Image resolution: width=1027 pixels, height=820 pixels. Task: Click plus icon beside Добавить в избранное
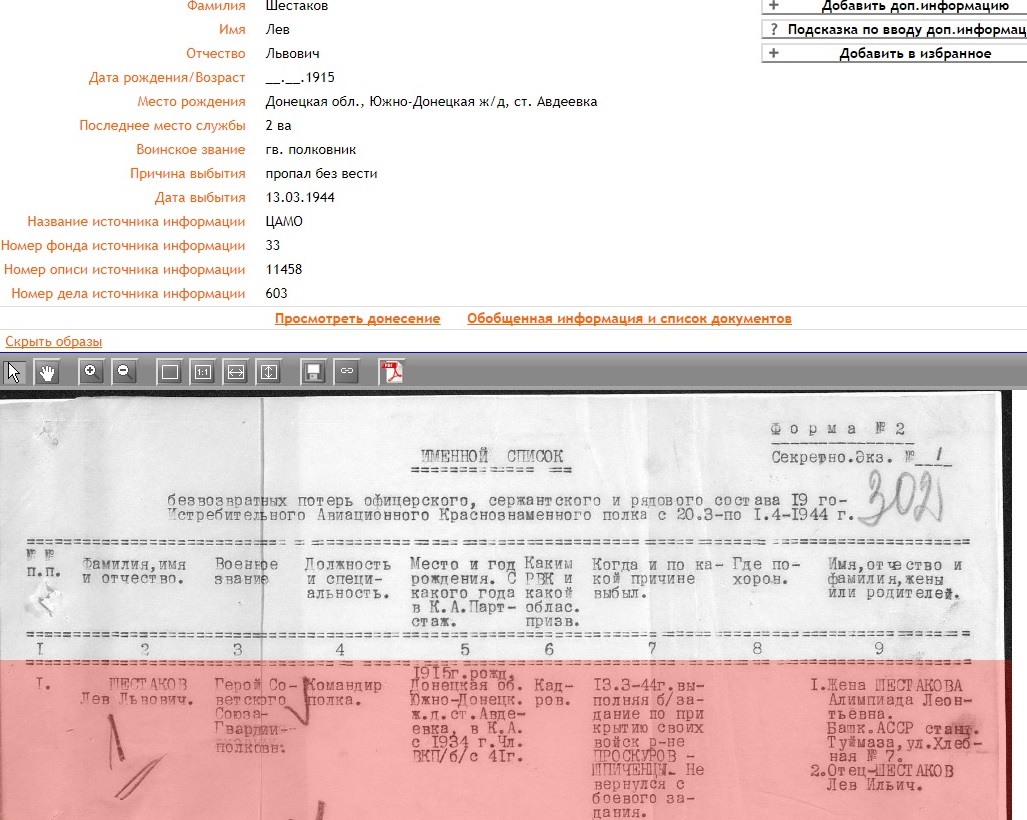pyautogui.click(x=774, y=53)
